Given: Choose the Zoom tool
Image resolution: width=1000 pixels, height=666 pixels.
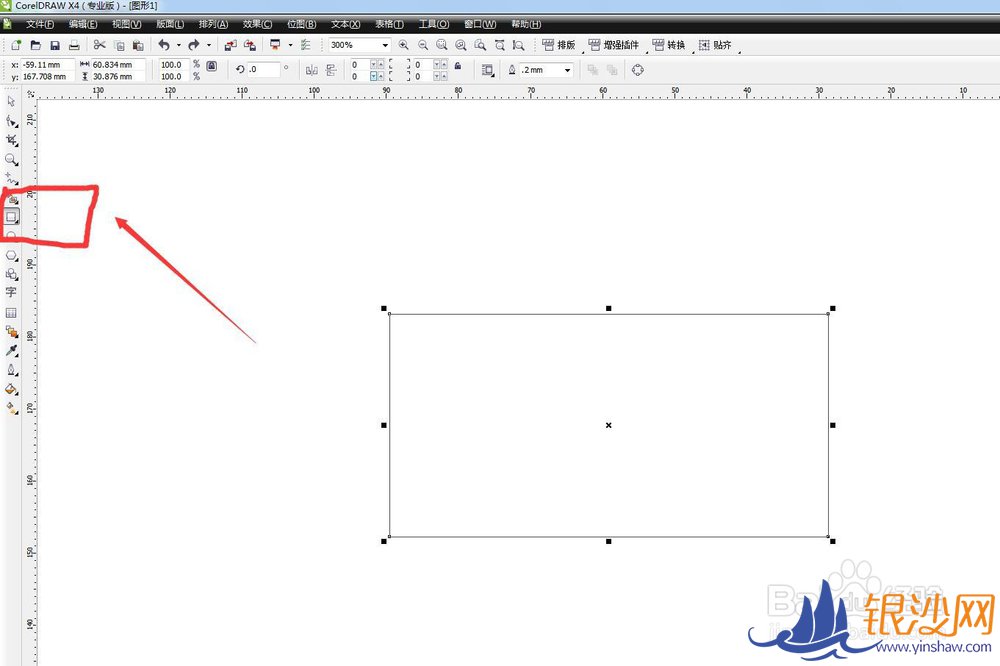Looking at the screenshot, I should click(12, 160).
